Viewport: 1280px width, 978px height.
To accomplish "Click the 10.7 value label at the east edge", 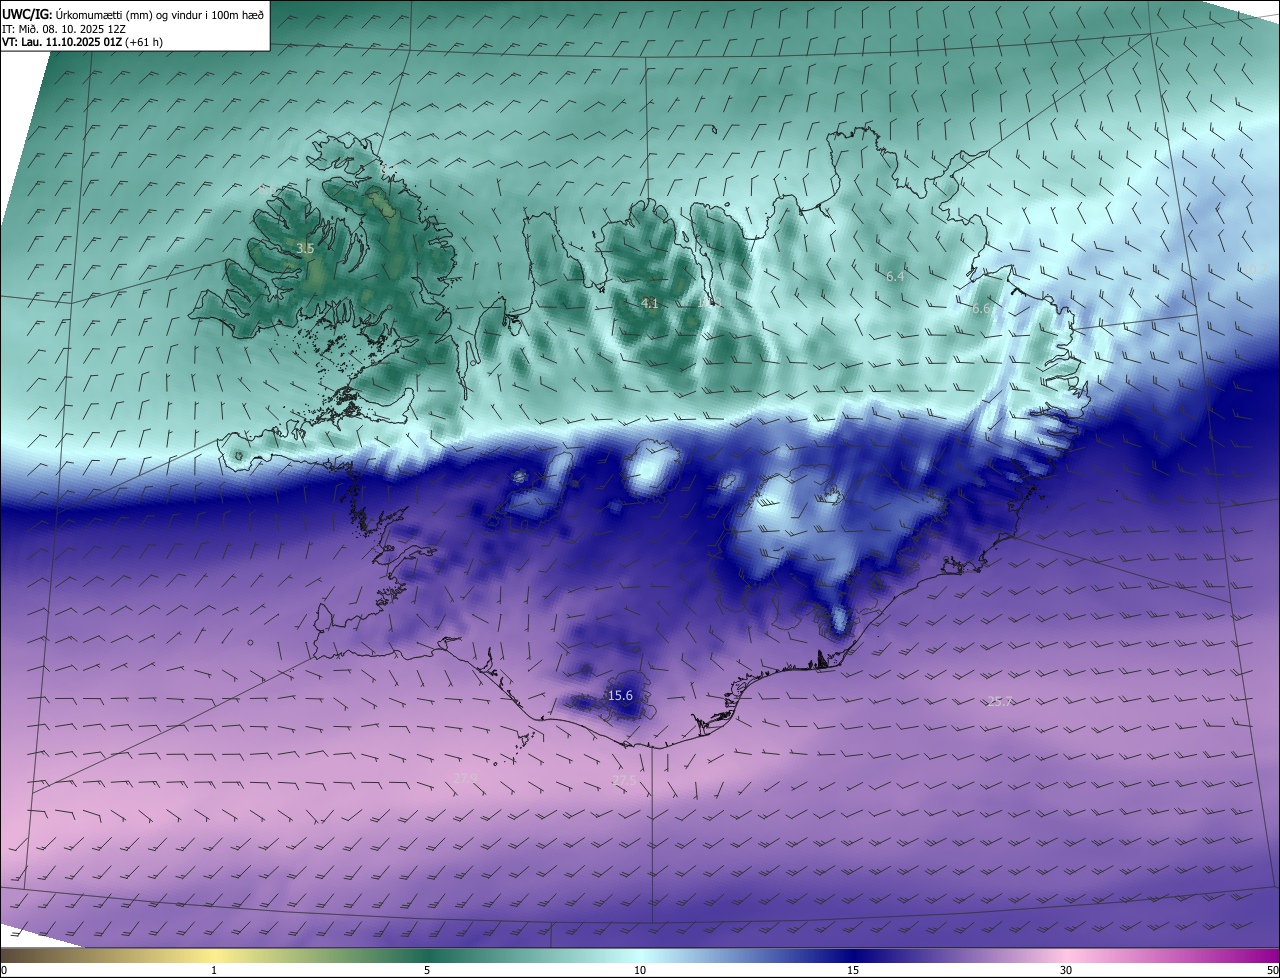I will coord(1255,269).
